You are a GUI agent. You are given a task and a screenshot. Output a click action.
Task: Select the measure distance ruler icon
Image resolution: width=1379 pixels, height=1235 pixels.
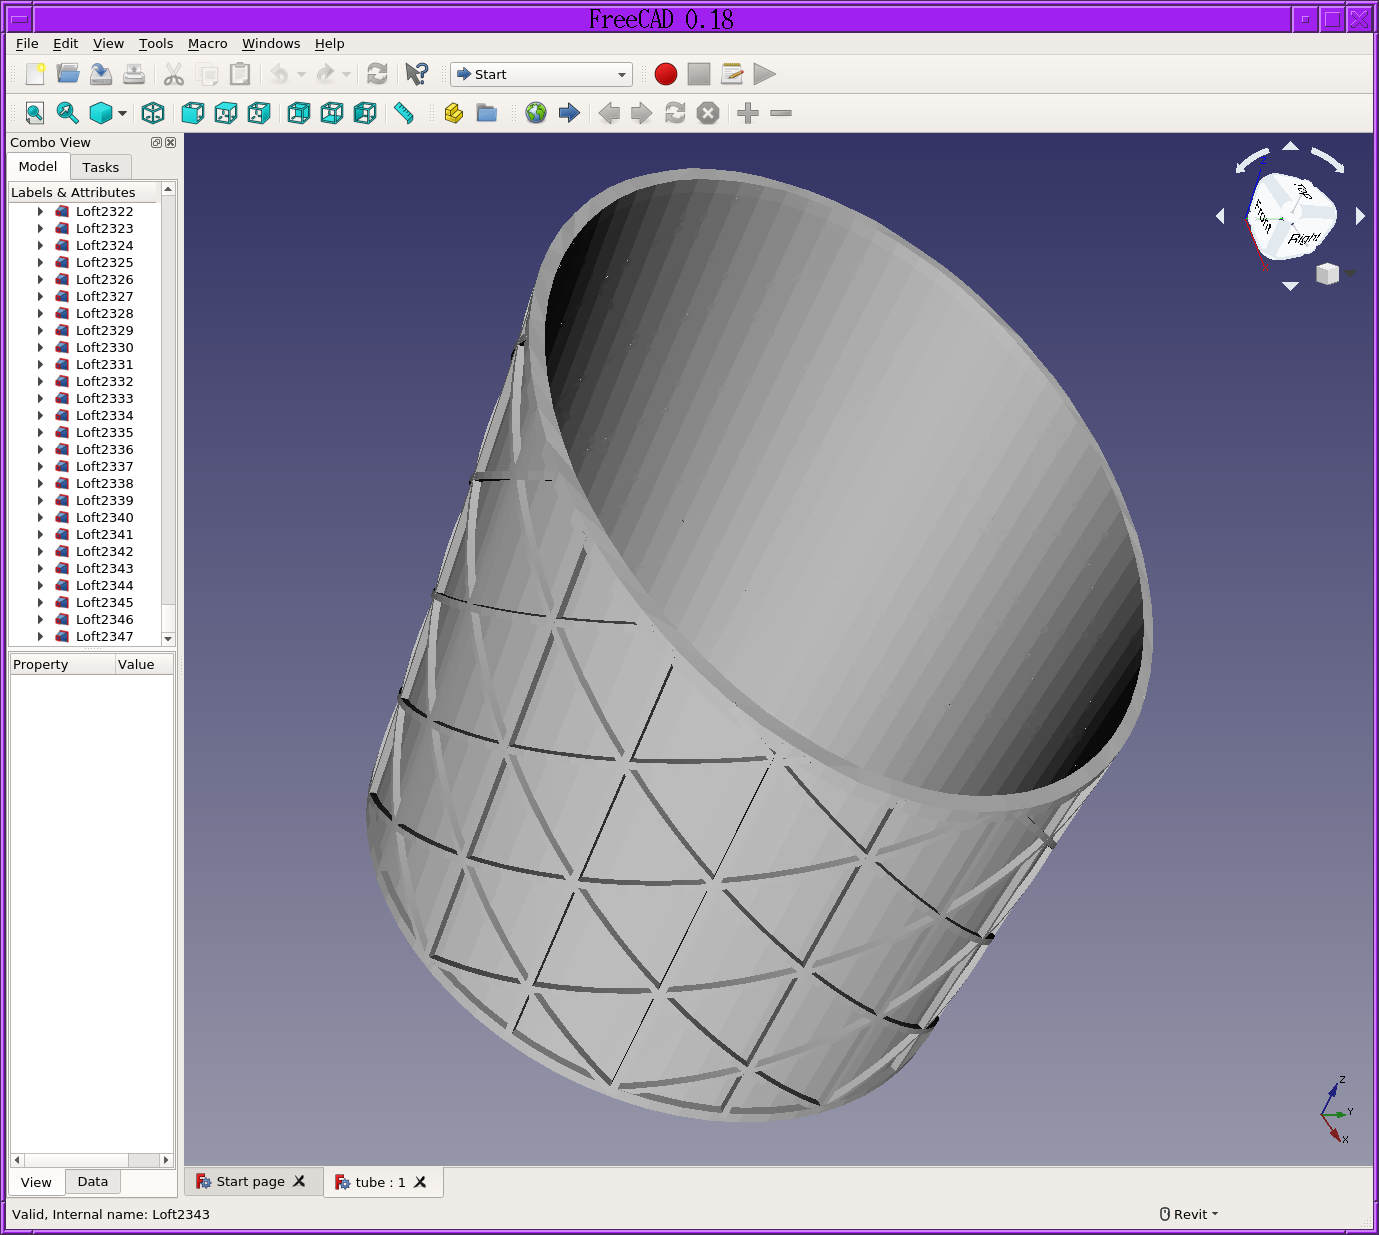[404, 114]
